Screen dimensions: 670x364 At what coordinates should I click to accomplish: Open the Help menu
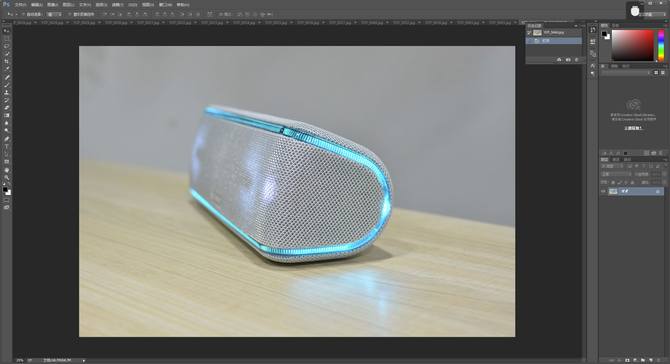[183, 5]
